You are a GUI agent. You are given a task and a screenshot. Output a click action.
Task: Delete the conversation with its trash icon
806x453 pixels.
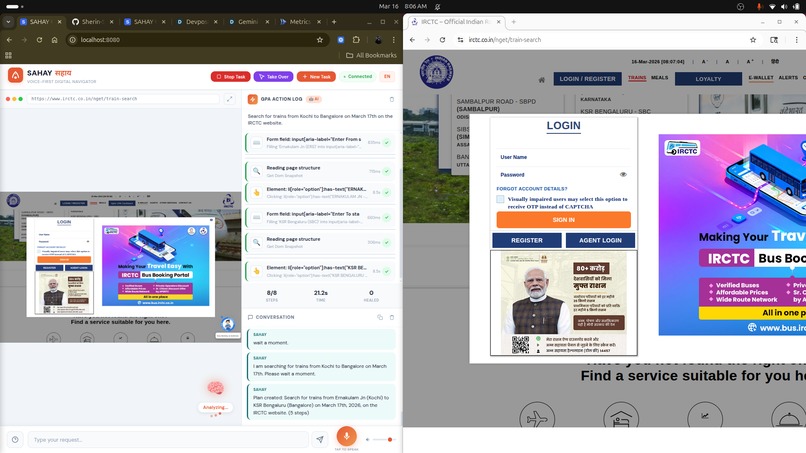pyautogui.click(x=392, y=317)
